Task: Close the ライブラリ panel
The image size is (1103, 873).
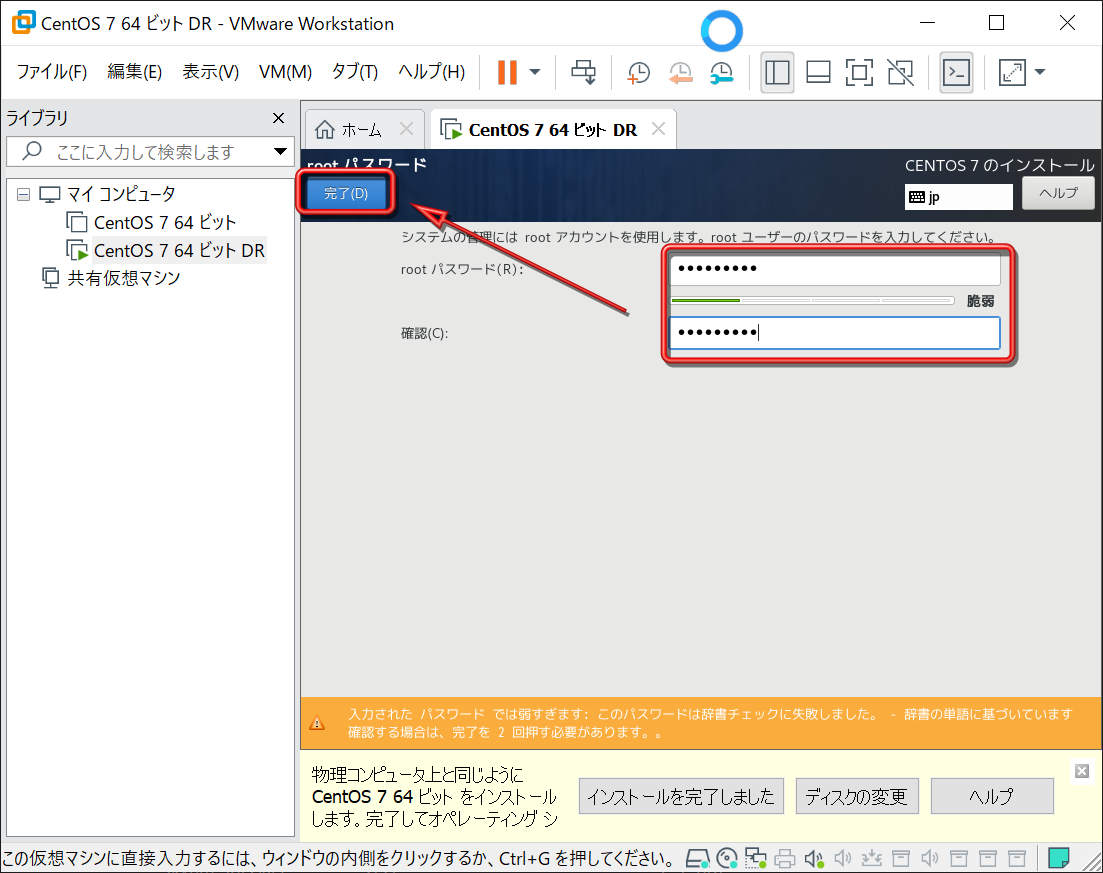Action: click(279, 118)
